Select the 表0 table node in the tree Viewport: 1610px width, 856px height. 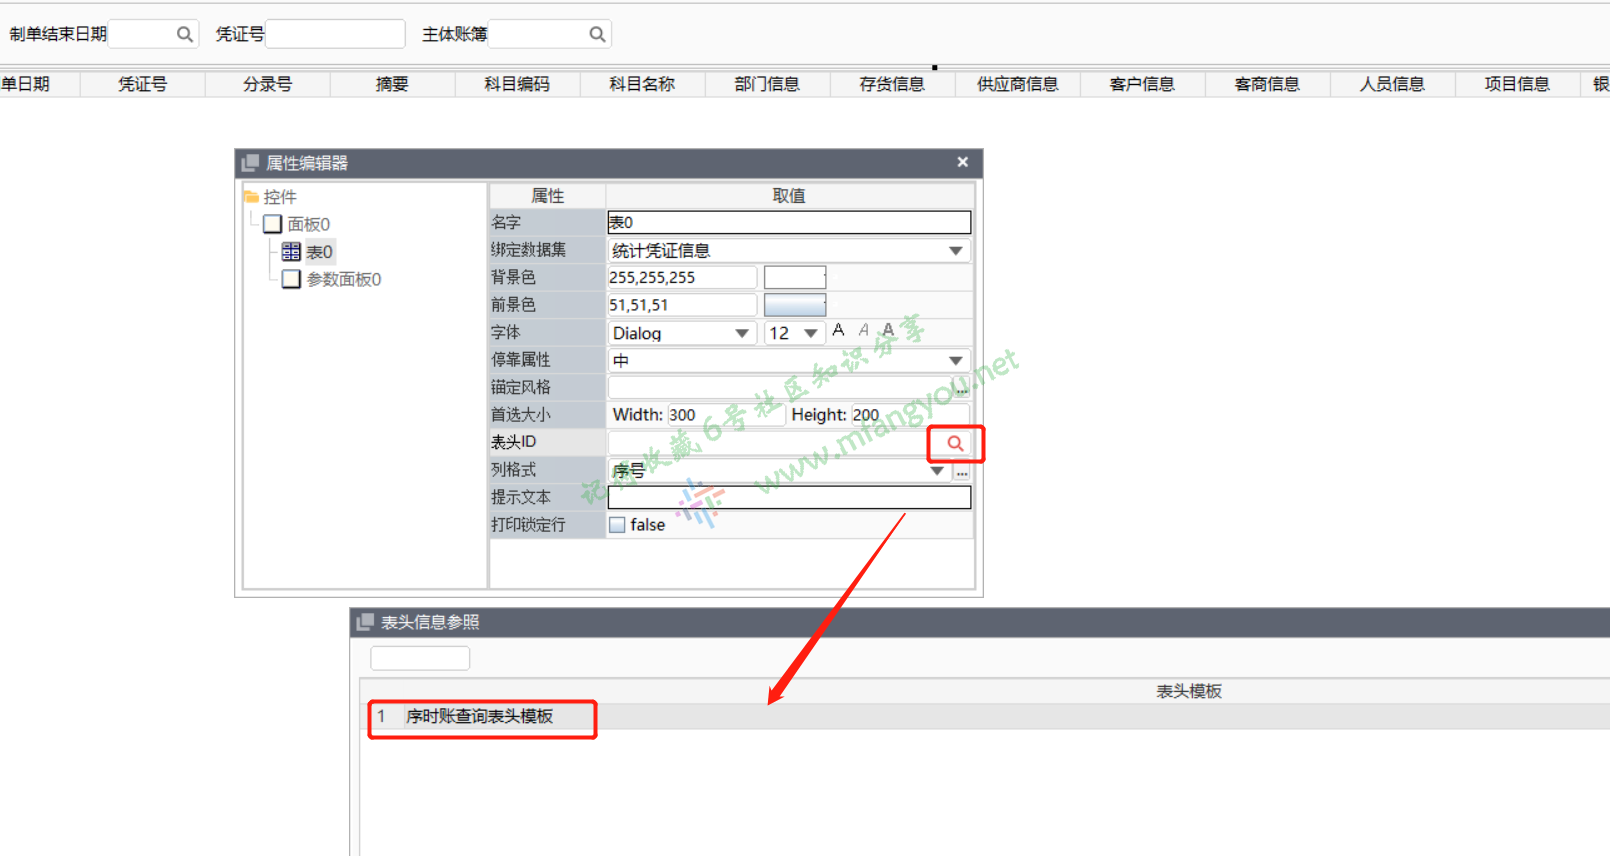click(318, 252)
